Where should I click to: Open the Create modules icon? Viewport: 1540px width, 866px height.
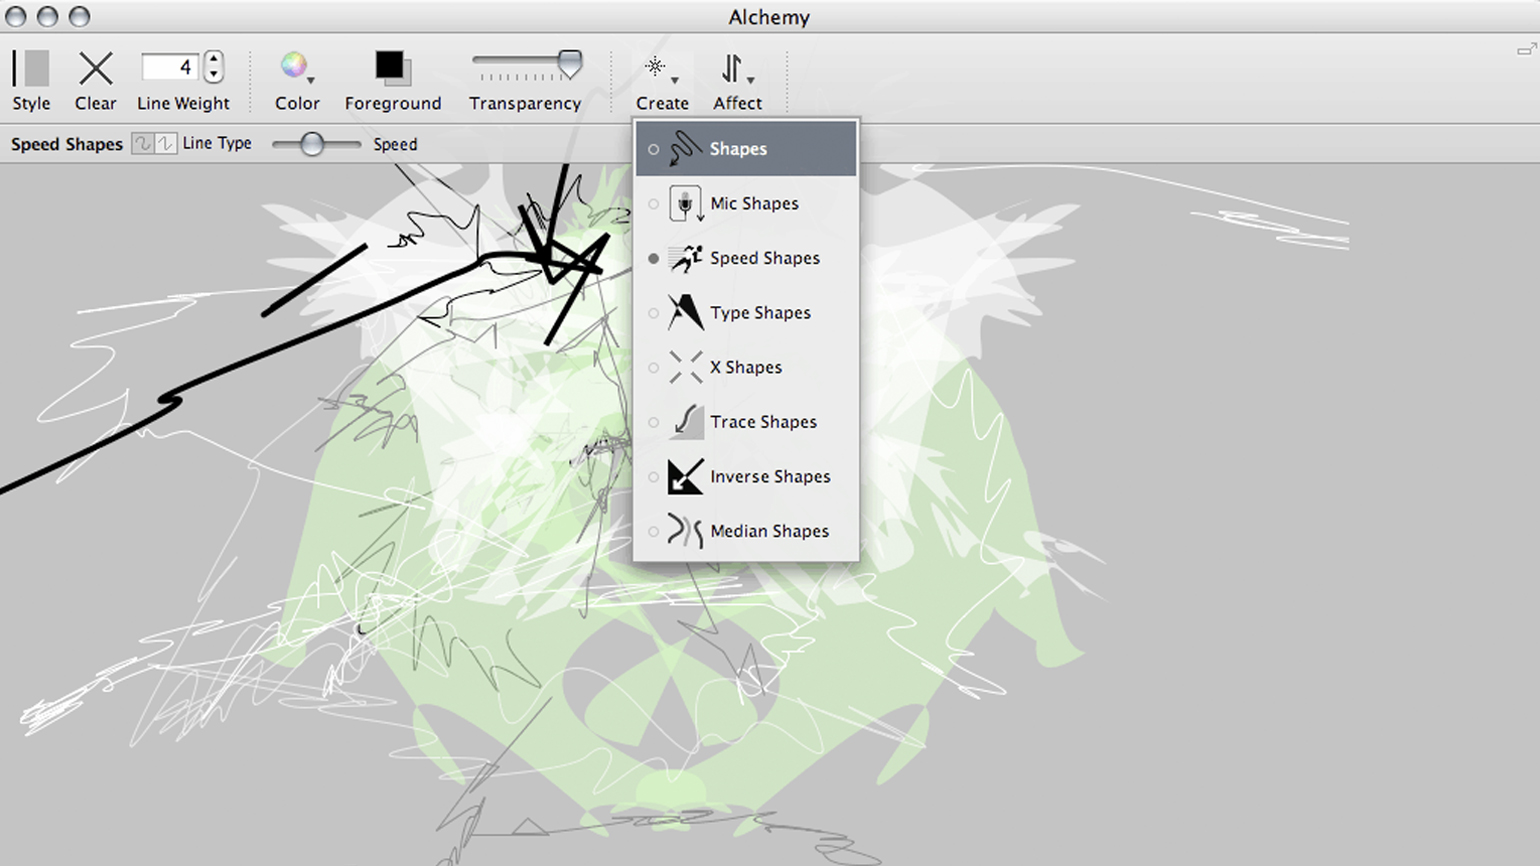coord(655,67)
